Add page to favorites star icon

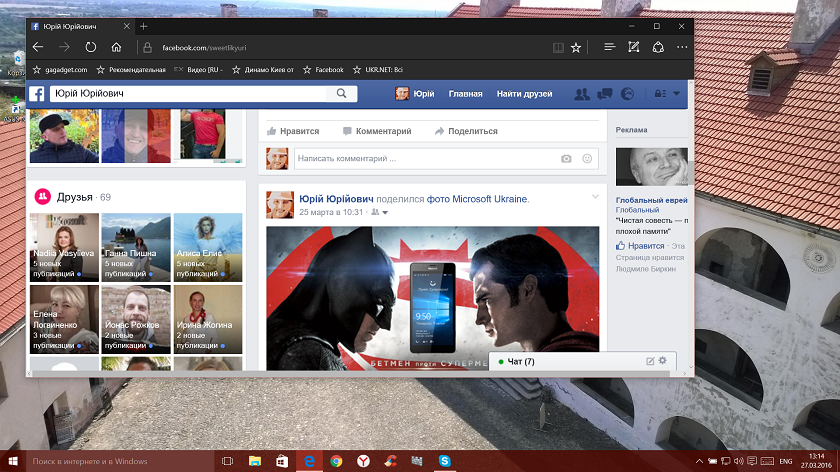(576, 48)
